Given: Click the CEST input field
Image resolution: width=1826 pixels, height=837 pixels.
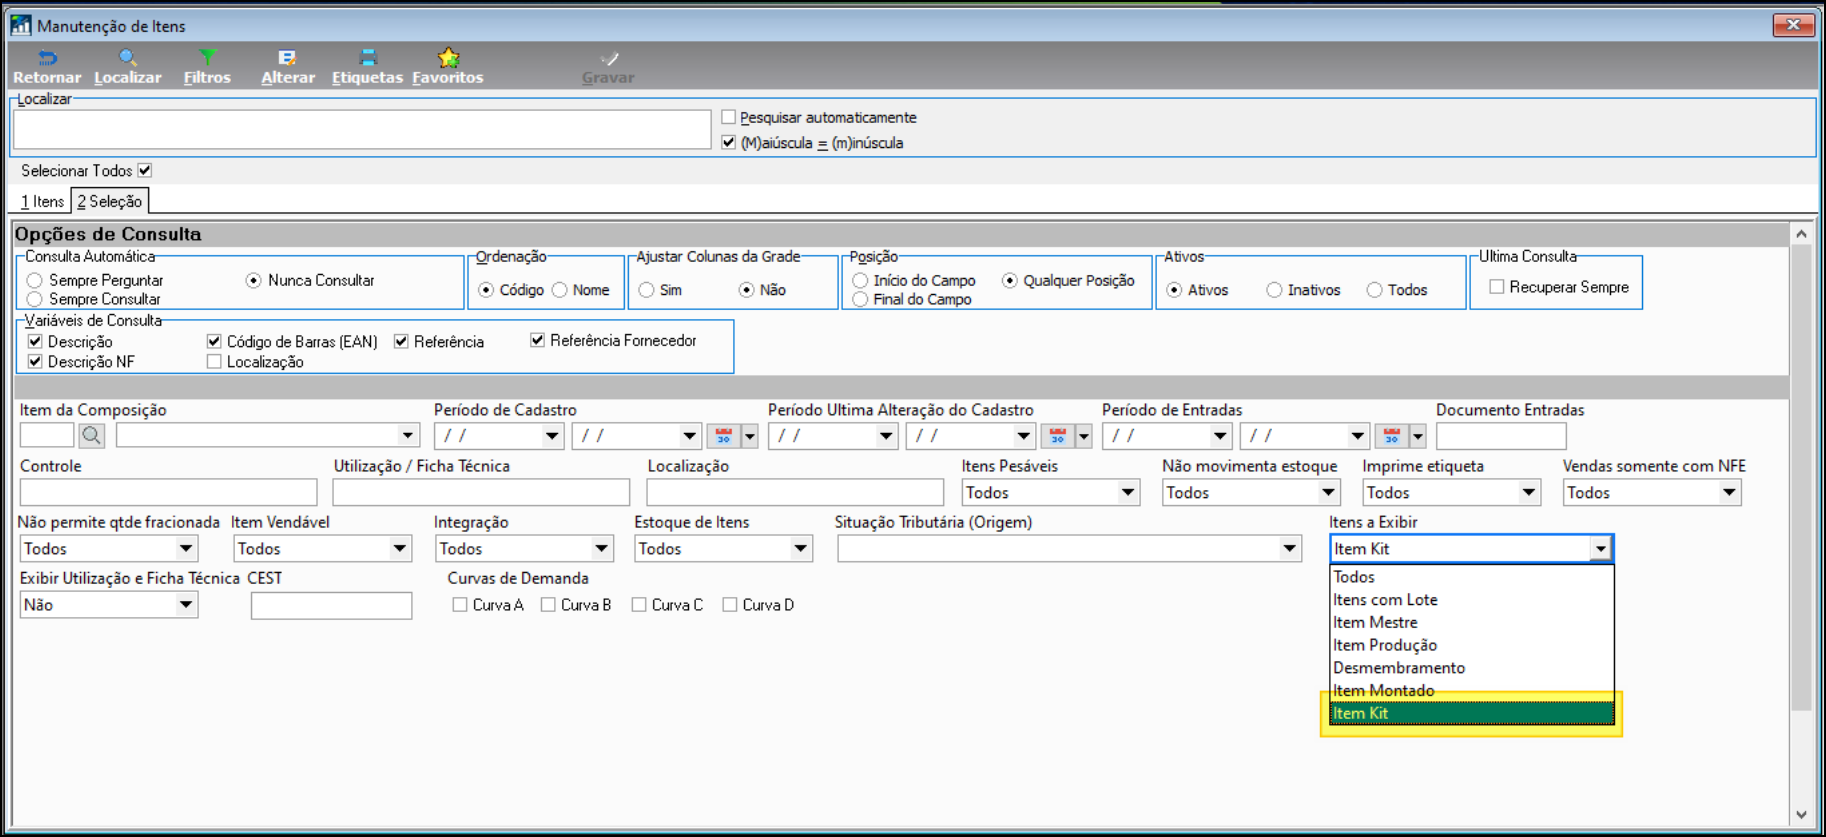Looking at the screenshot, I should click(x=331, y=605).
